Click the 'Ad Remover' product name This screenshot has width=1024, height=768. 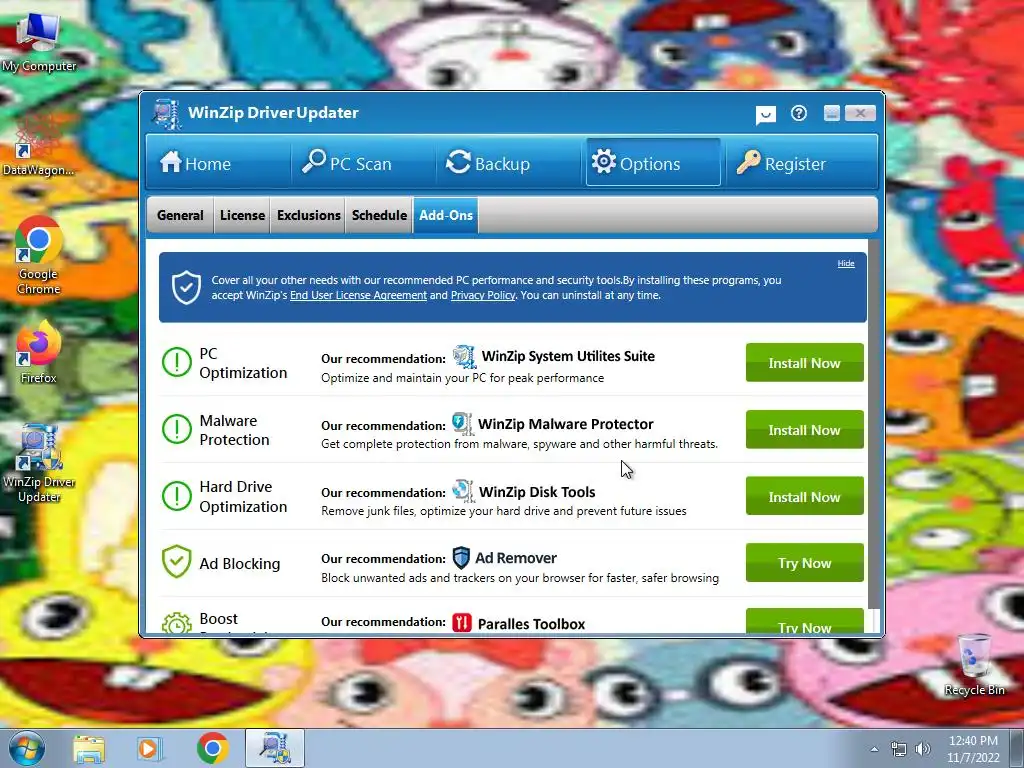[x=516, y=558]
